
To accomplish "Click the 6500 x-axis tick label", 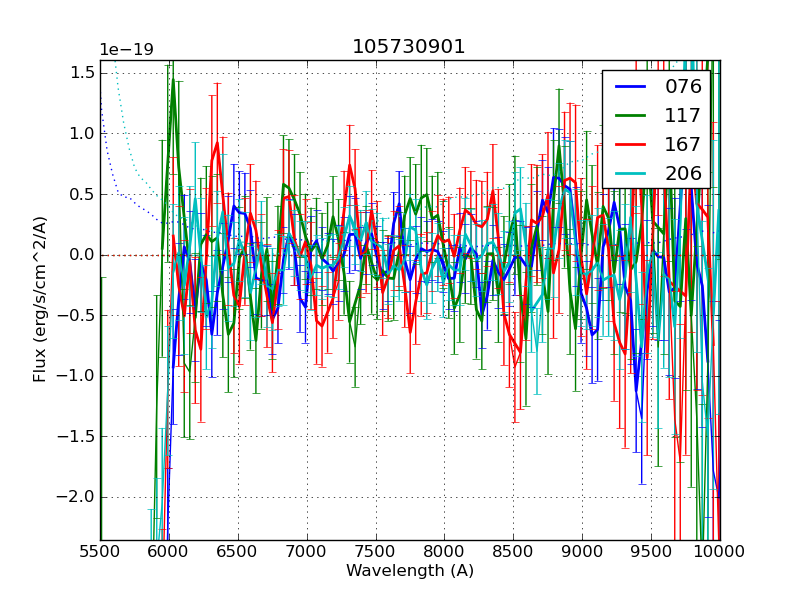I will pos(238,551).
